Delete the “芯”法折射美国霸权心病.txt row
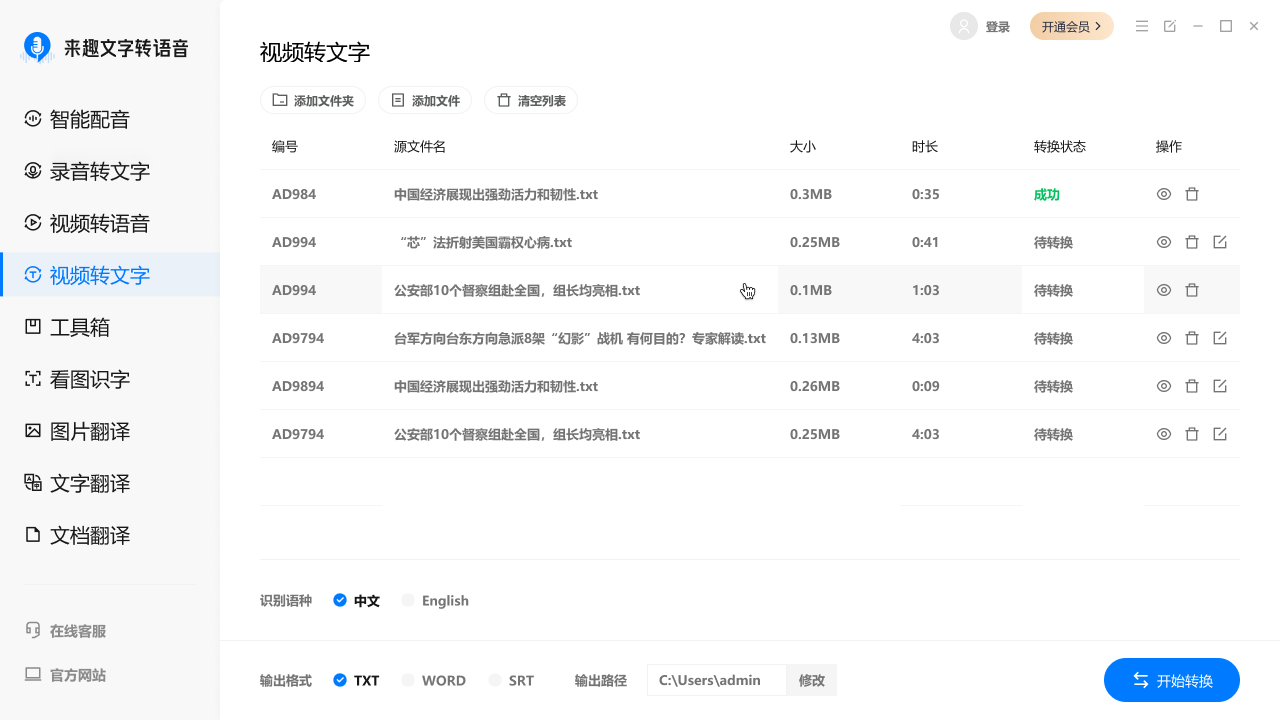 (1192, 242)
